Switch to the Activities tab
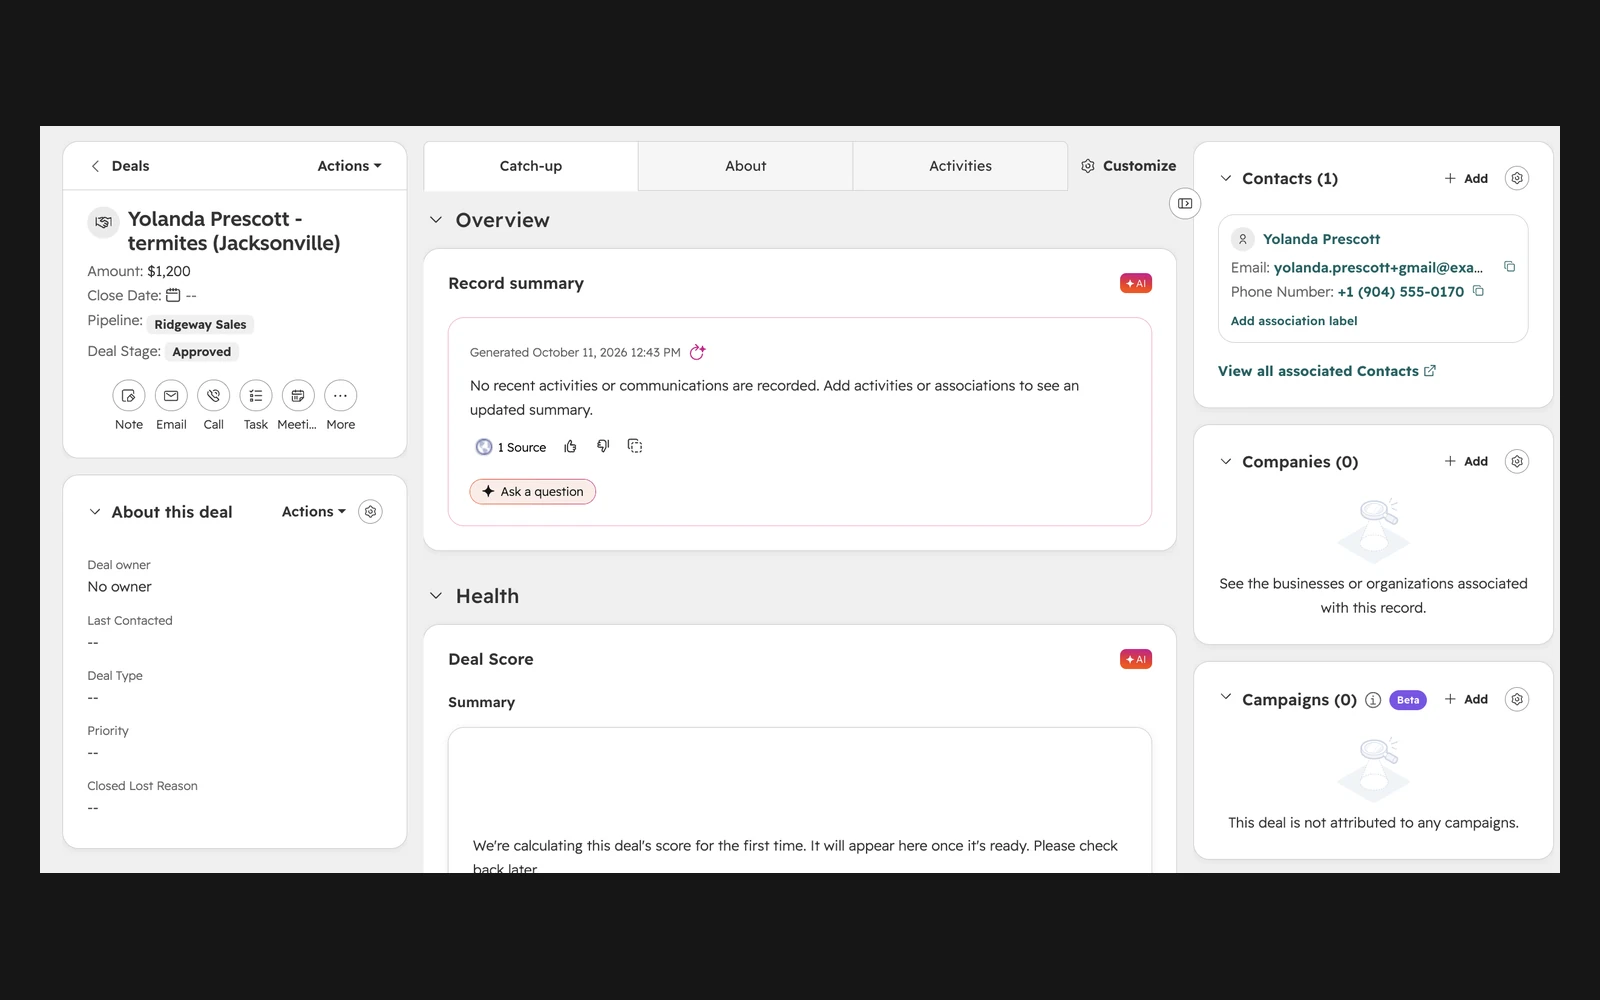This screenshot has width=1600, height=1000. (960, 166)
